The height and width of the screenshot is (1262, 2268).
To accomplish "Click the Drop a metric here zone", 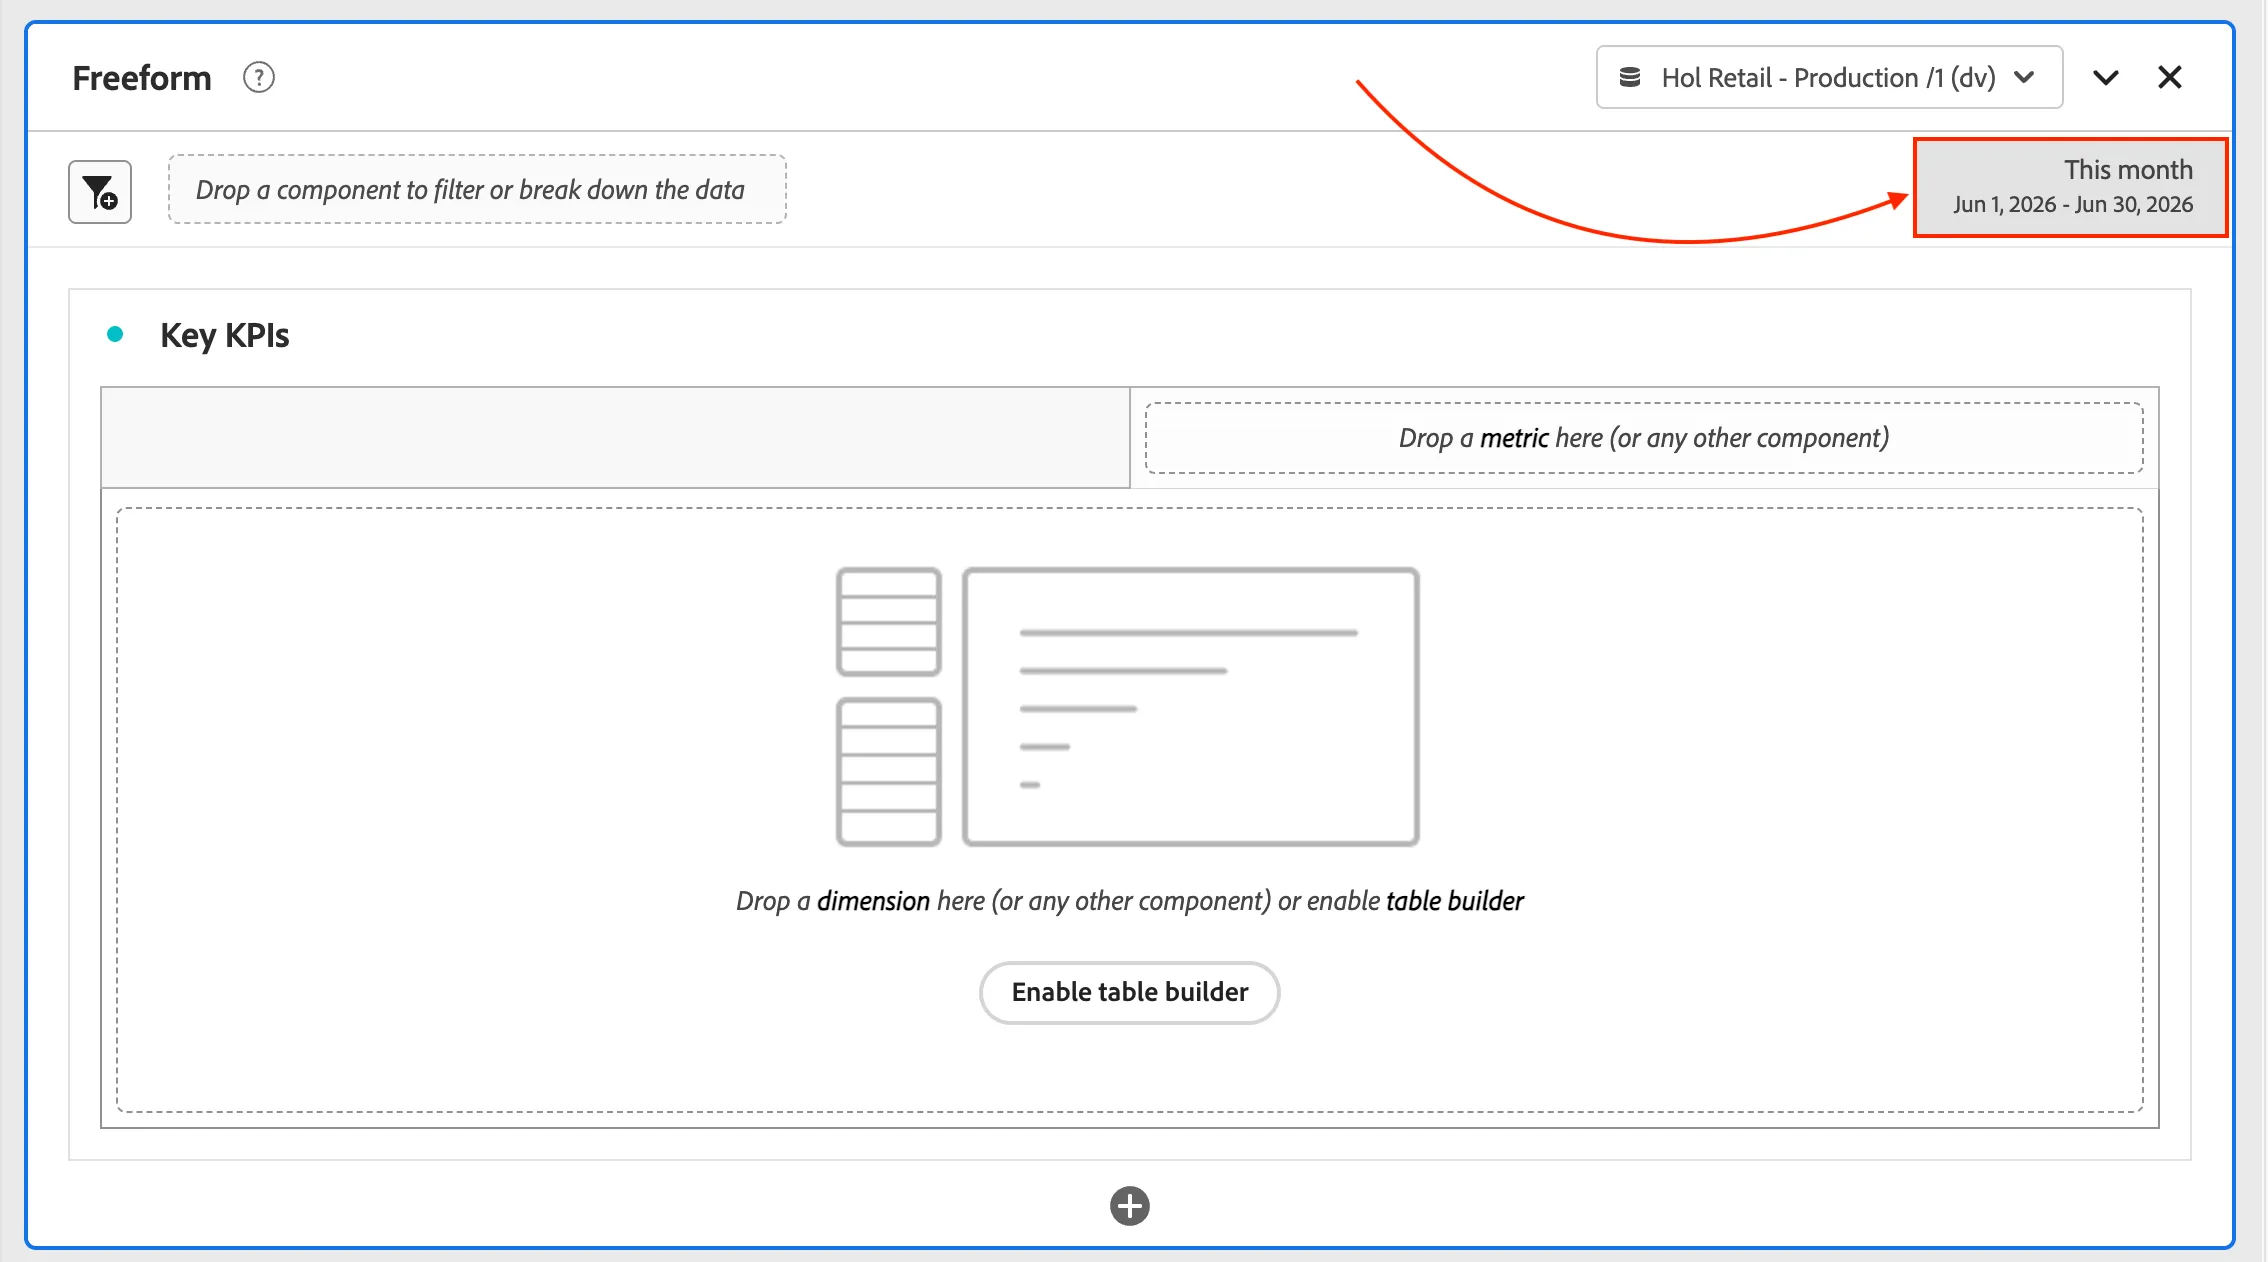I will (x=1644, y=438).
